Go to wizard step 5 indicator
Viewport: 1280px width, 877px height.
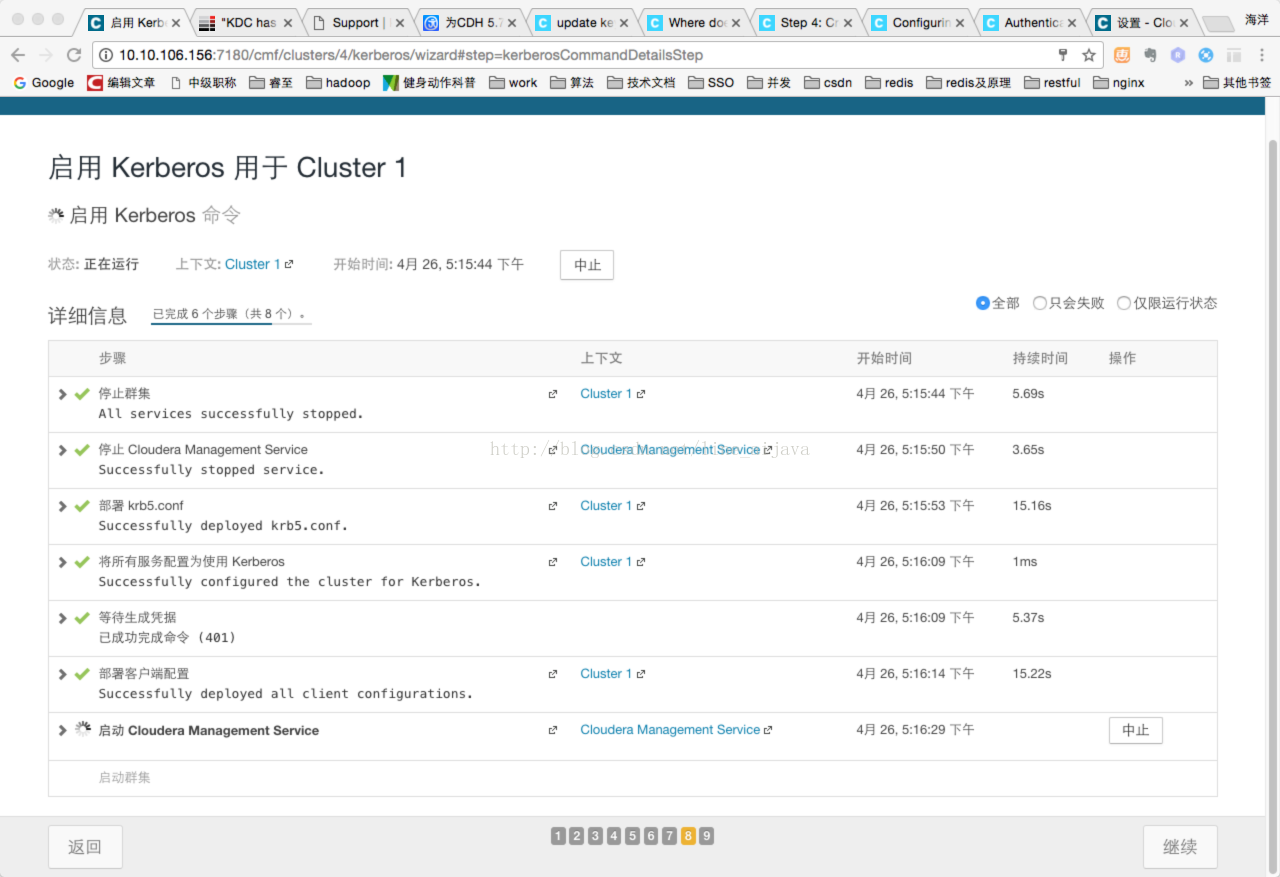(632, 836)
